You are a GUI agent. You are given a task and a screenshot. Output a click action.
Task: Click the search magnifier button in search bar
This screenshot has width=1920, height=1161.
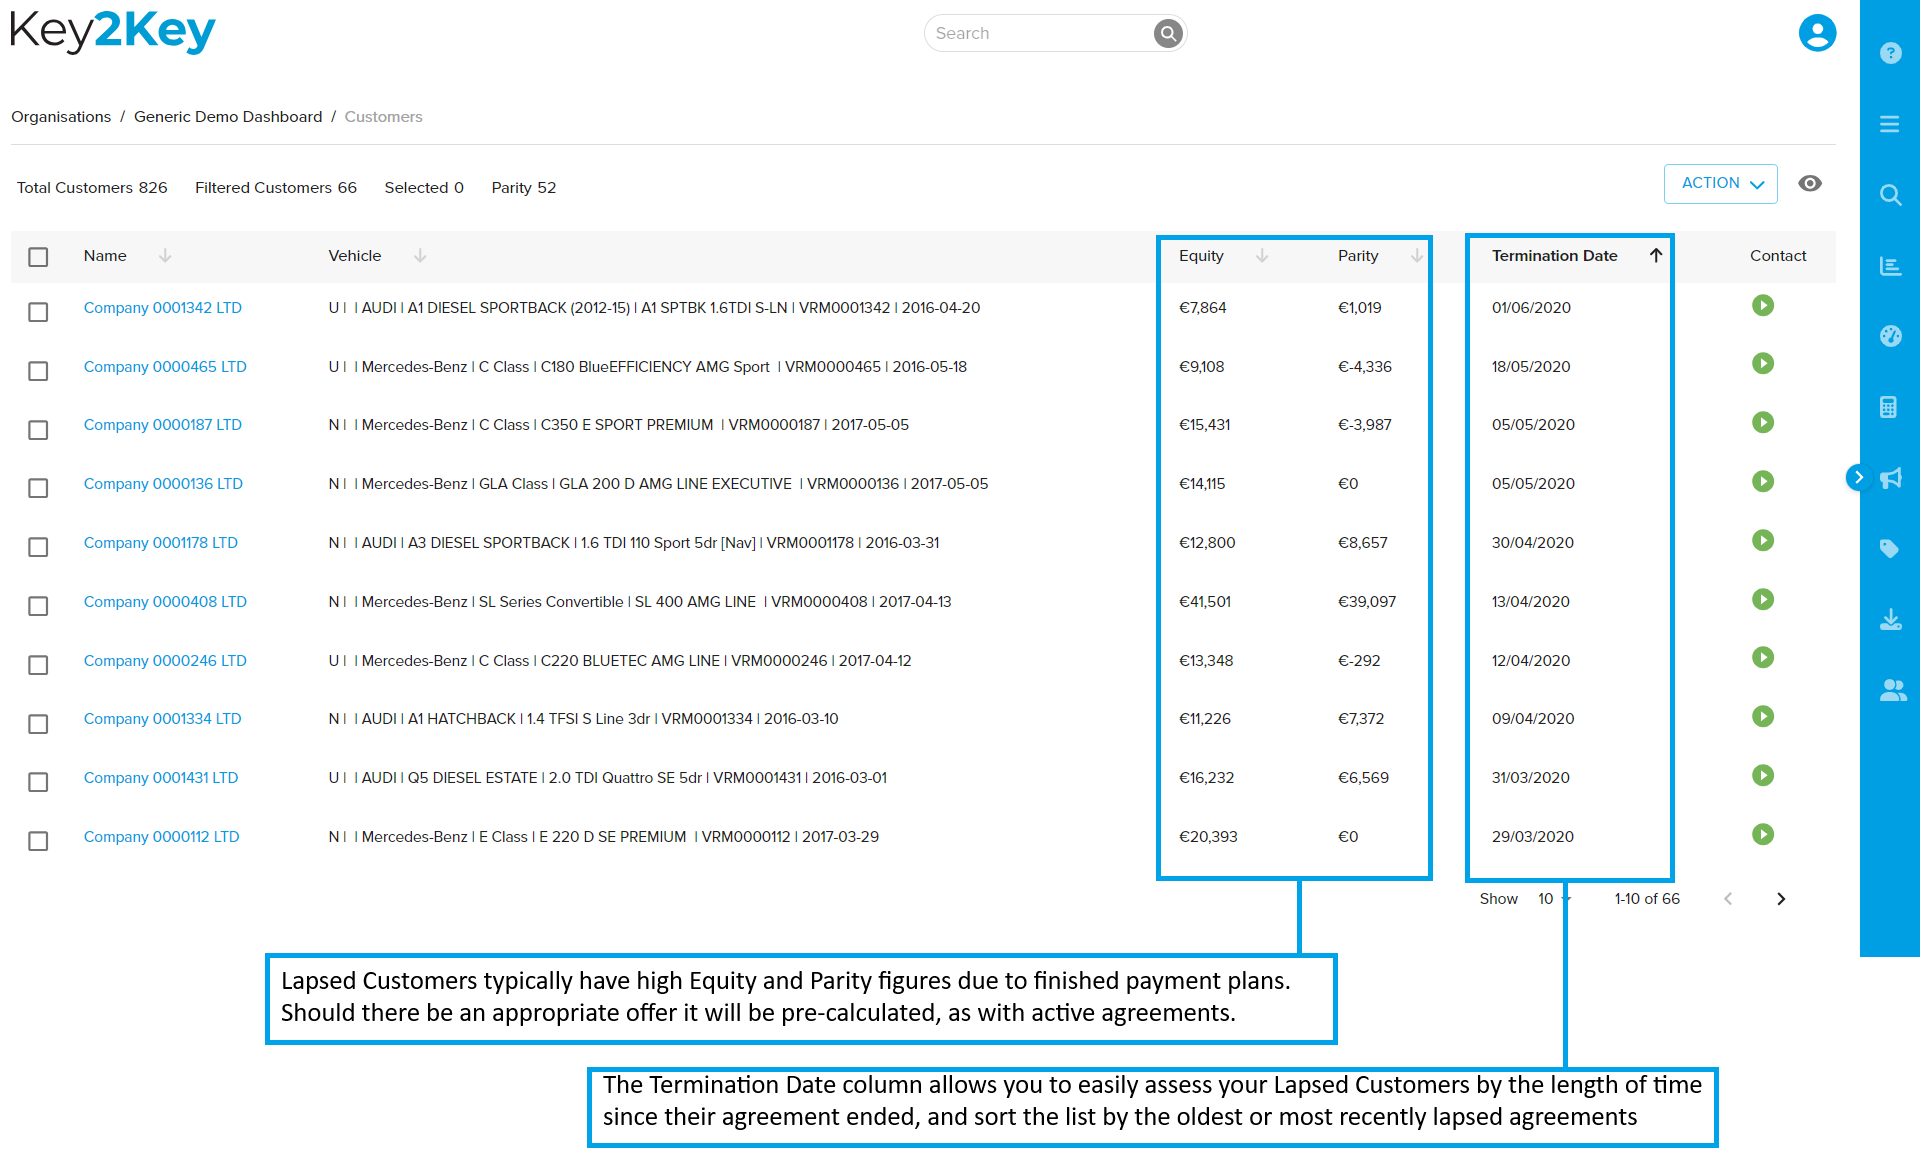pos(1168,33)
